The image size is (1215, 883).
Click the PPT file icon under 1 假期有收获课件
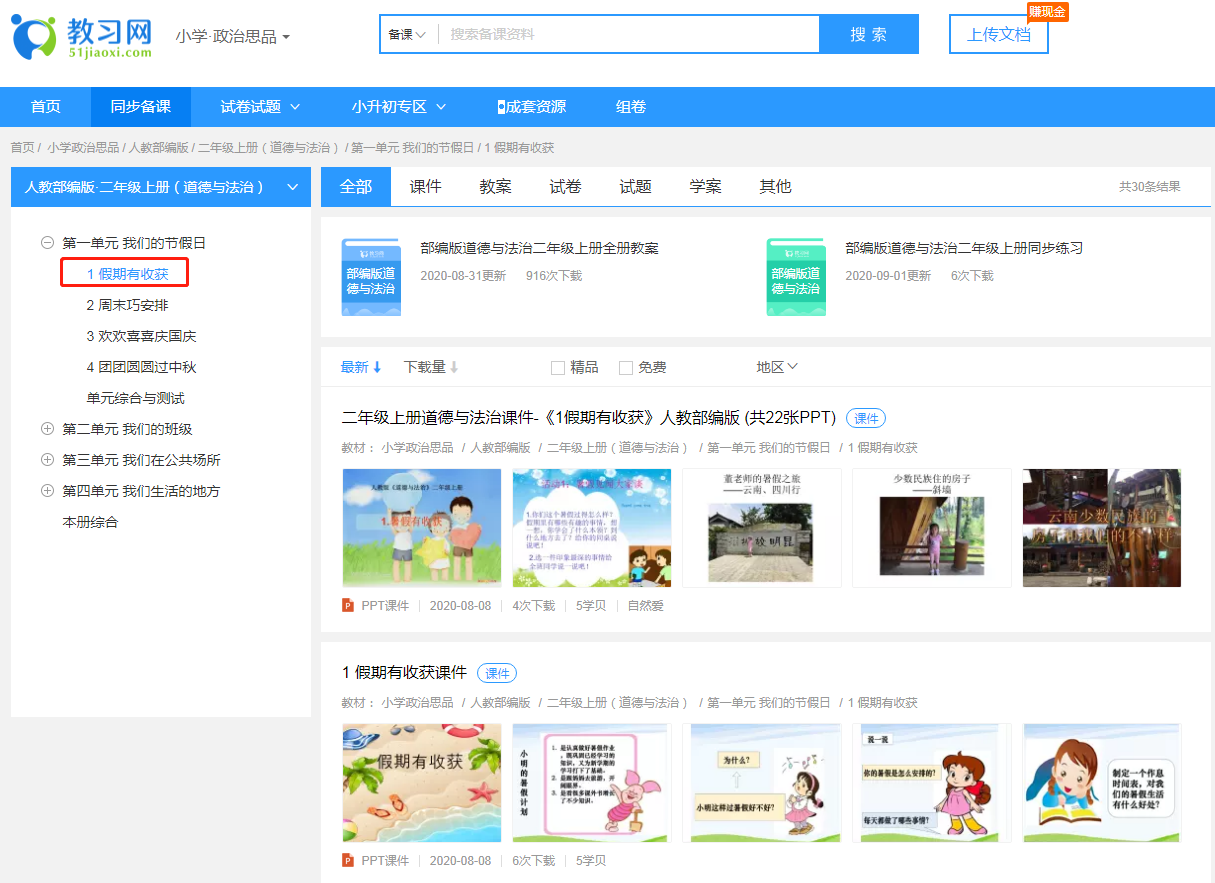tap(348, 860)
